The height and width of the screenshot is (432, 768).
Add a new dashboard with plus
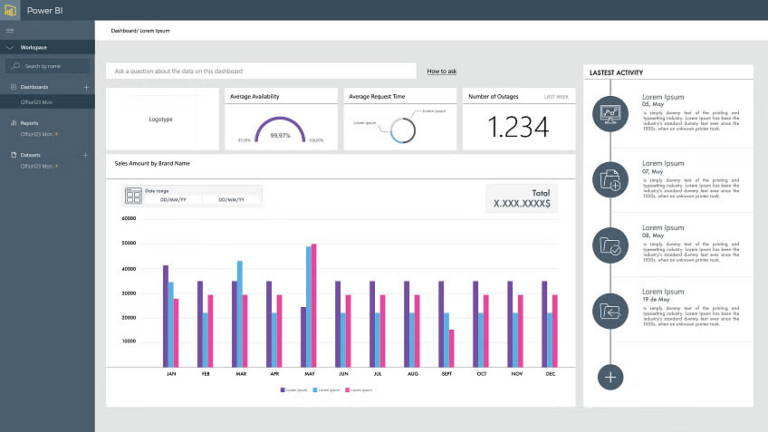[86, 87]
